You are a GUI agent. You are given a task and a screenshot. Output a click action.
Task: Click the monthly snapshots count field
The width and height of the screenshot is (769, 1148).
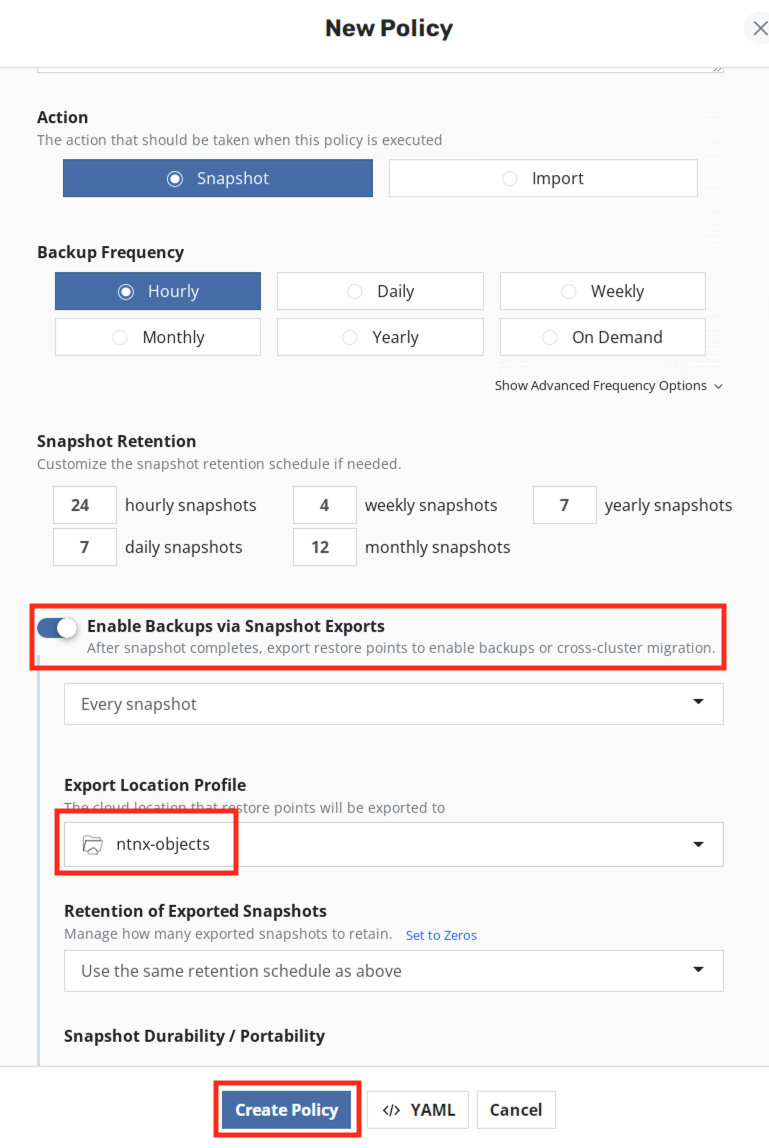click(x=324, y=547)
